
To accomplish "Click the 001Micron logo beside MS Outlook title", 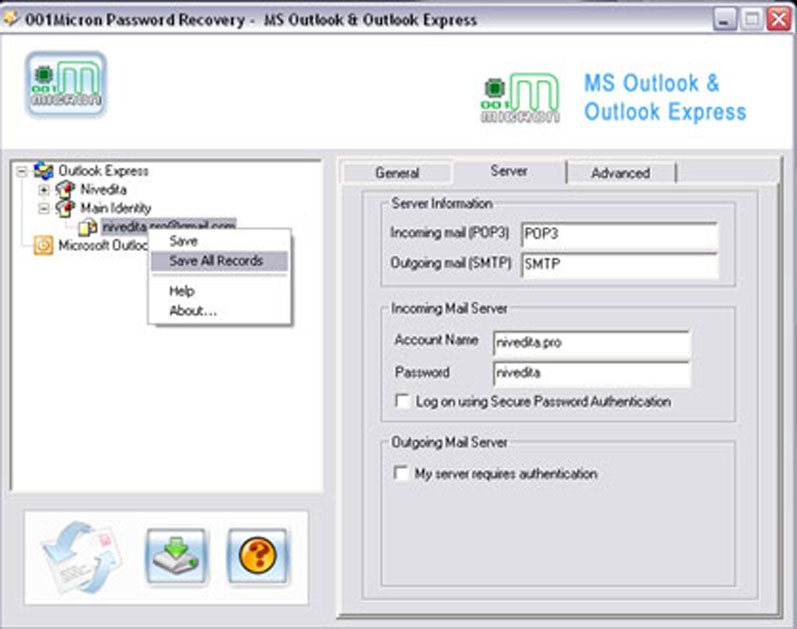I will click(520, 98).
